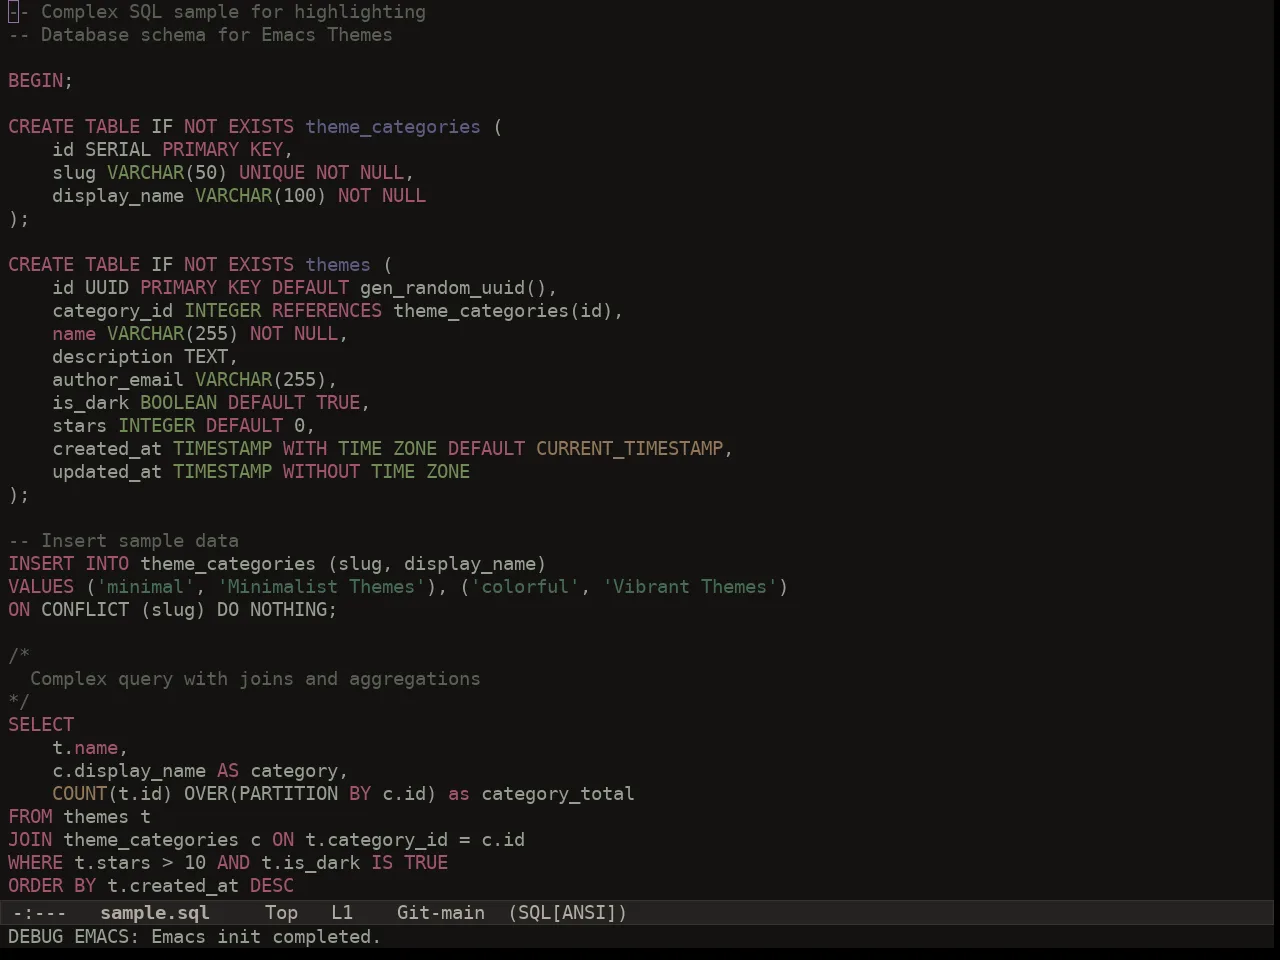Click the WITHOUT keyword
The width and height of the screenshot is (1280, 960).
[x=321, y=472]
